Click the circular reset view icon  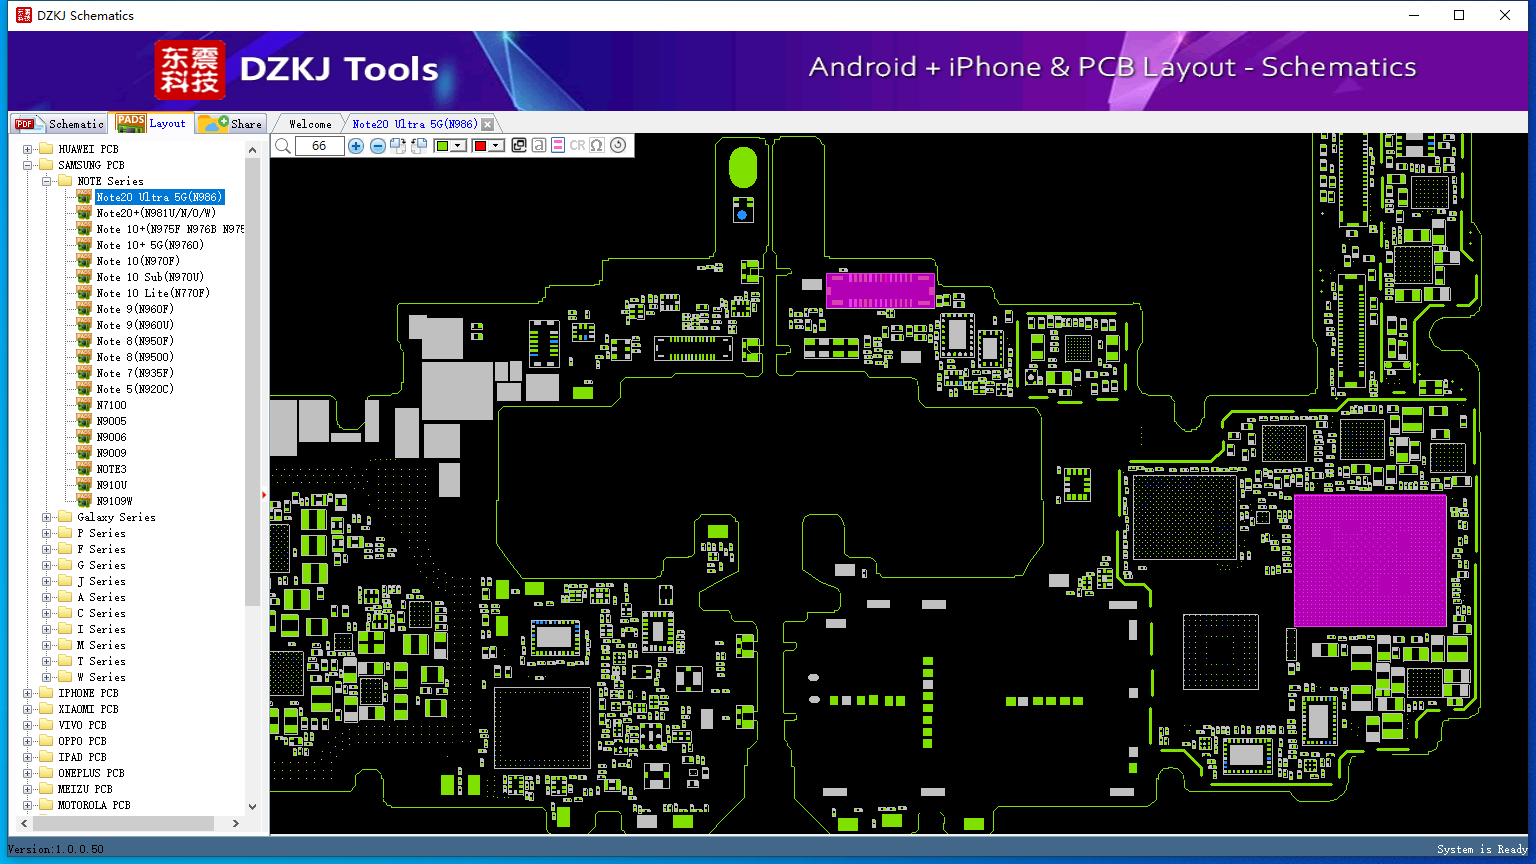(618, 146)
